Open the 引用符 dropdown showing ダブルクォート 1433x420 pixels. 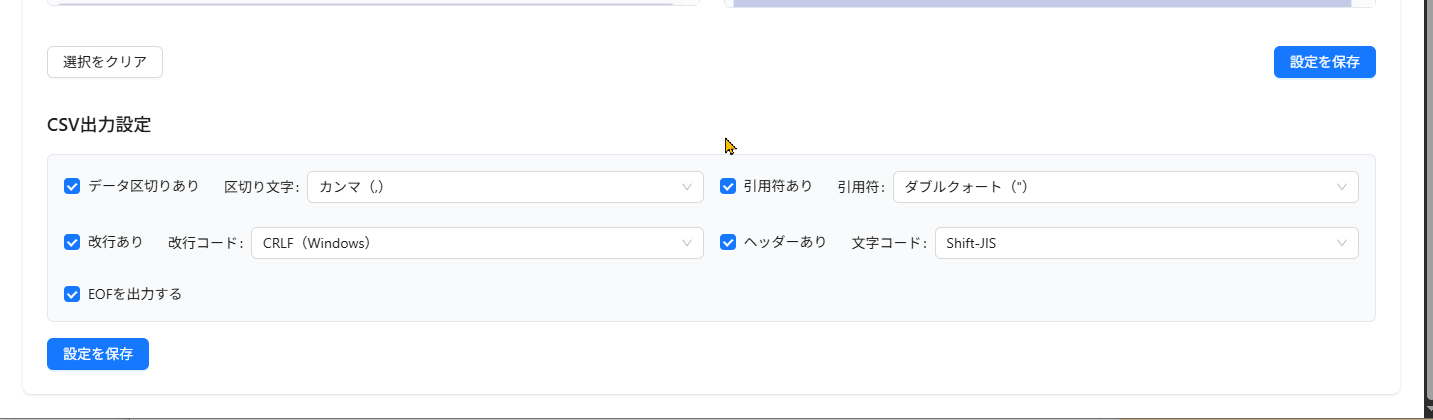point(1125,187)
